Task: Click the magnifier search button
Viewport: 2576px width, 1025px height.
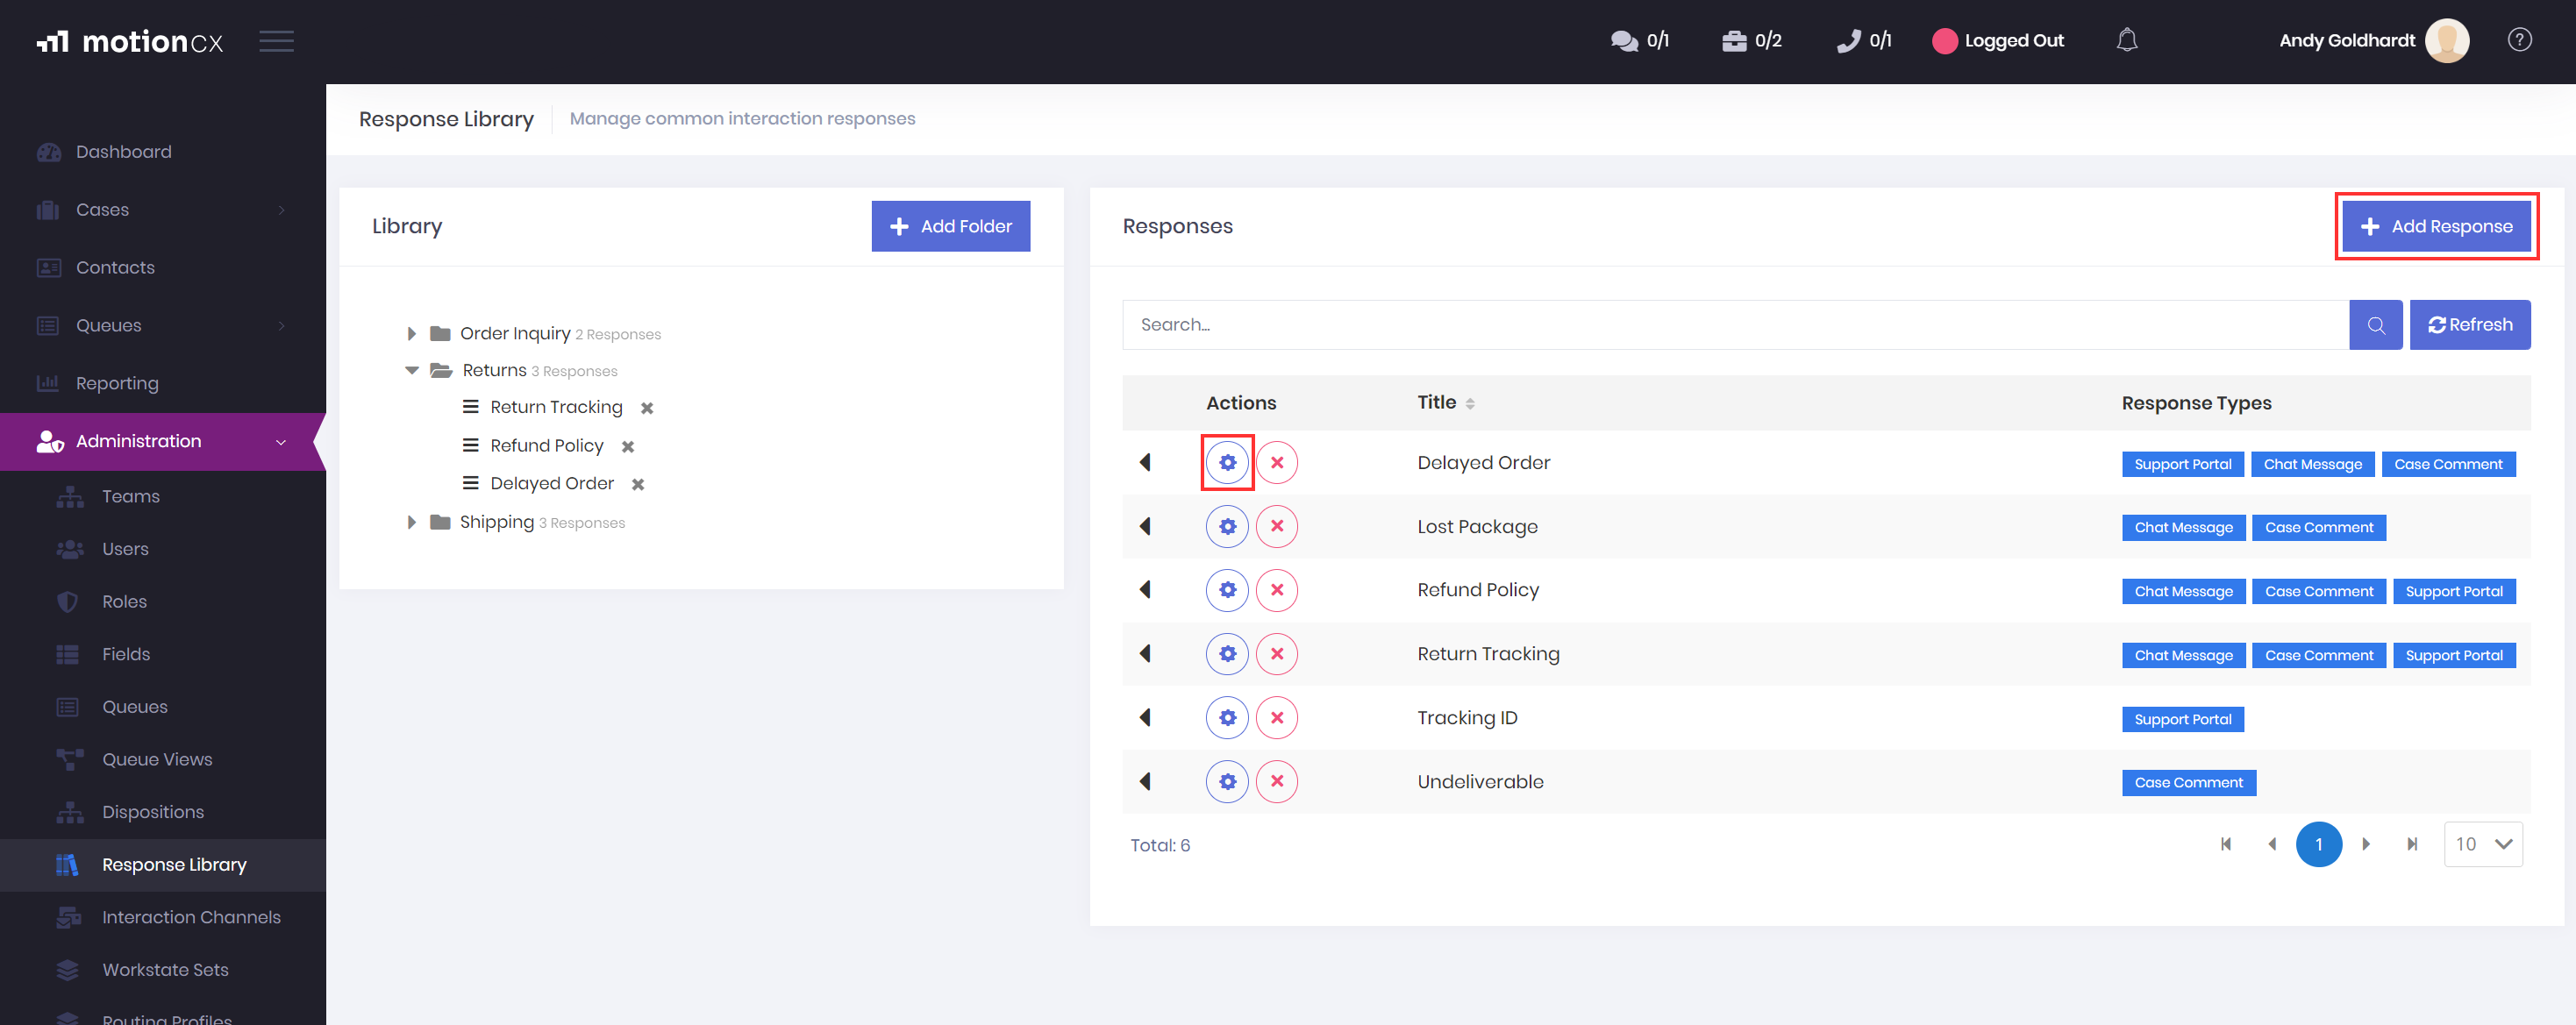Action: (x=2375, y=325)
